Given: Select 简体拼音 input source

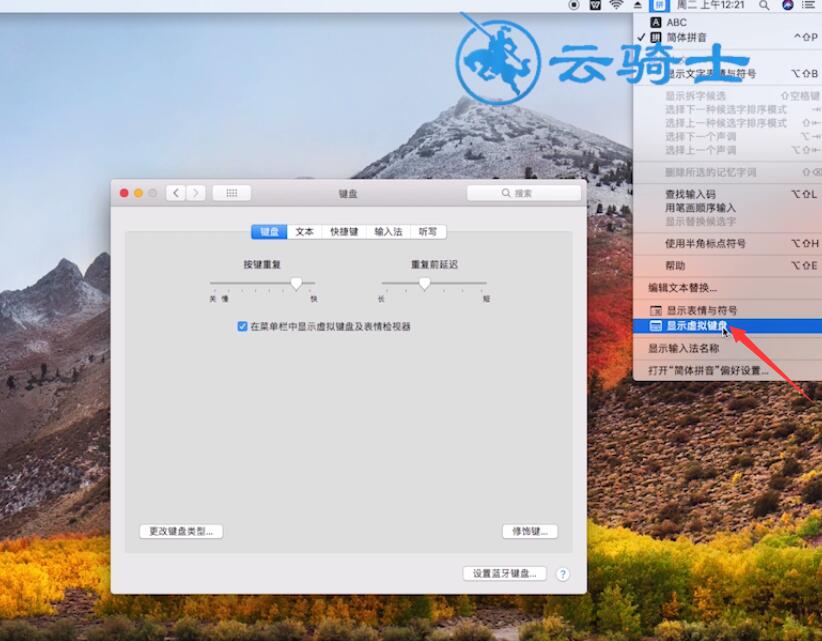Looking at the screenshot, I should 728,37.
